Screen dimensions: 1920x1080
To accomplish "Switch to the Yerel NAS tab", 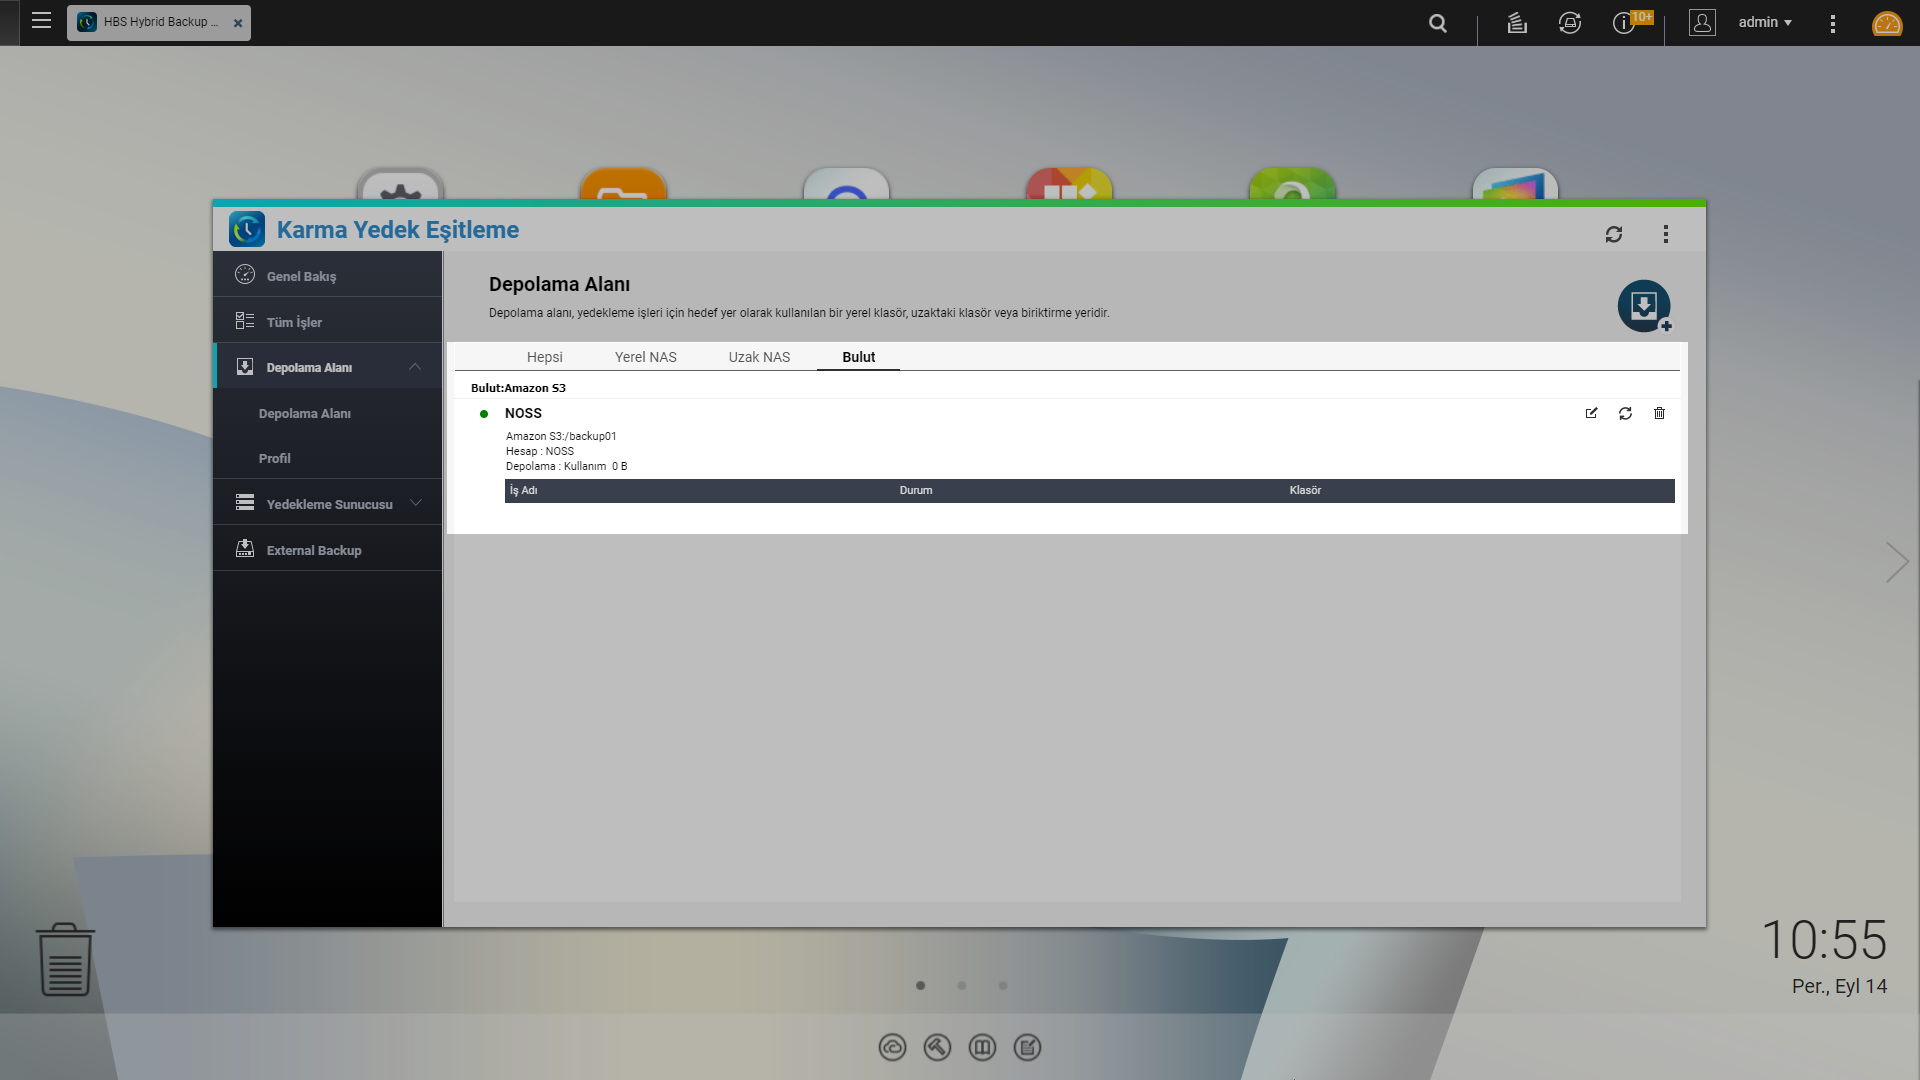I will tap(645, 357).
